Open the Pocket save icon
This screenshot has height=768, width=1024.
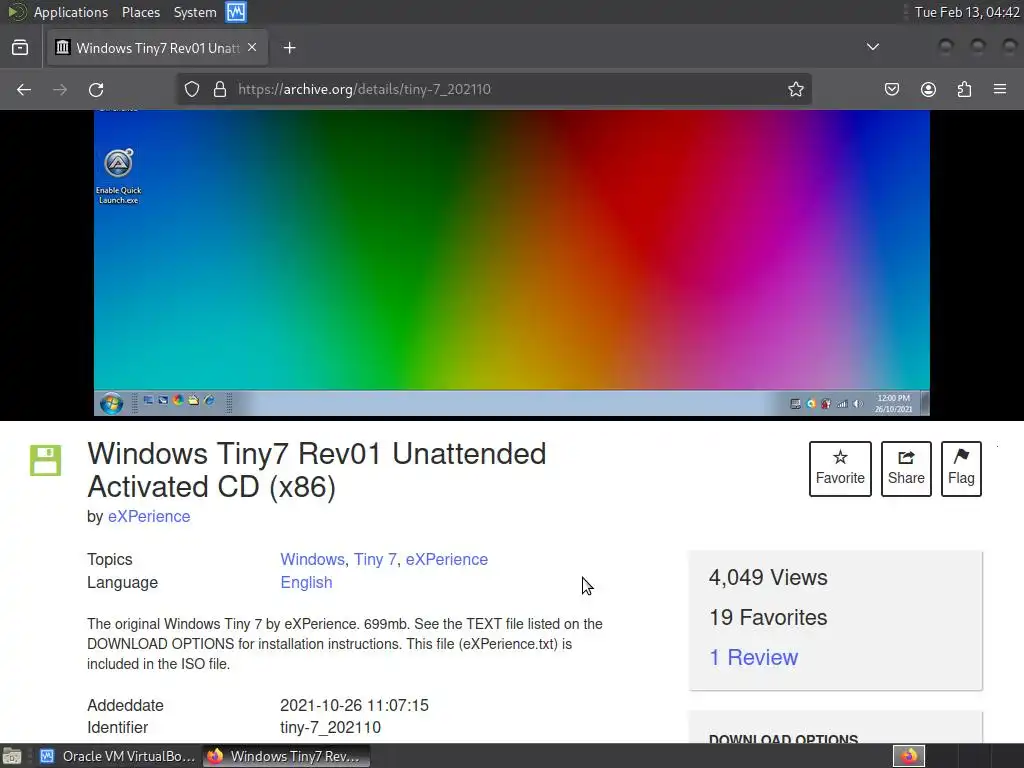(891, 89)
